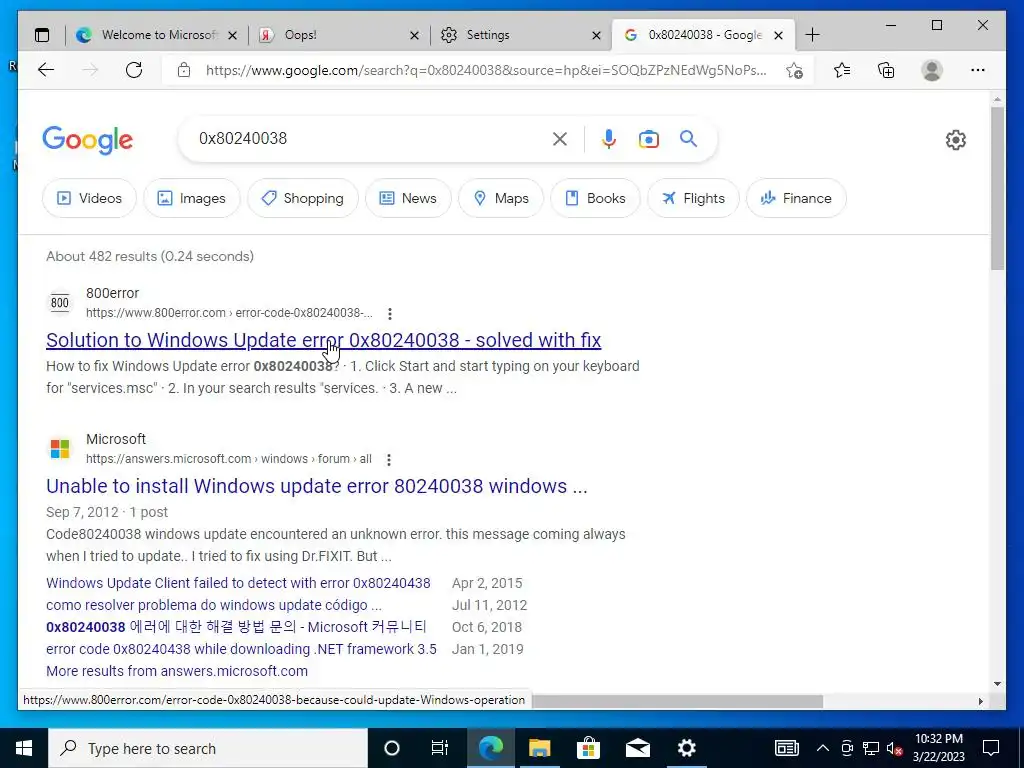Open more options for 800error result
This screenshot has width=1024, height=768.
pyautogui.click(x=390, y=314)
